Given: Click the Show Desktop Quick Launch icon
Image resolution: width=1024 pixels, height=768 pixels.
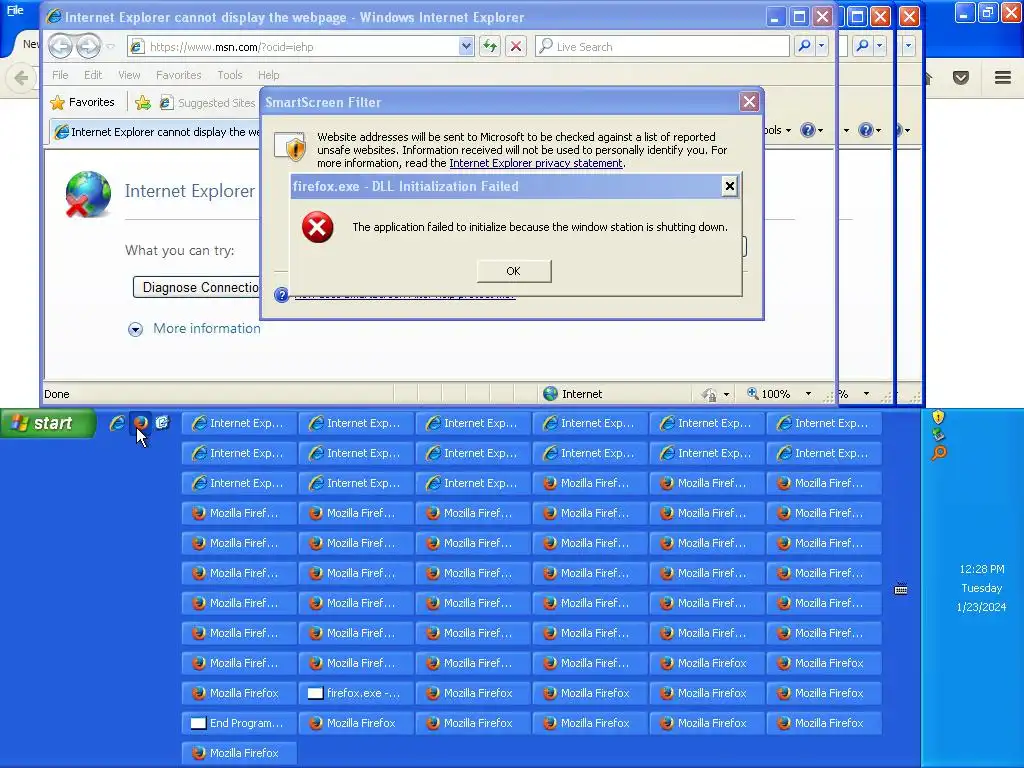Looking at the screenshot, I should point(163,423).
